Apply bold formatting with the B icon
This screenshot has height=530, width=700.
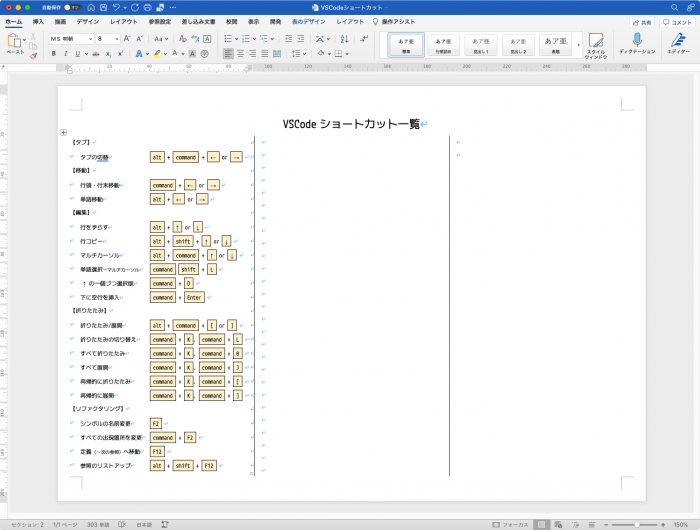click(55, 53)
